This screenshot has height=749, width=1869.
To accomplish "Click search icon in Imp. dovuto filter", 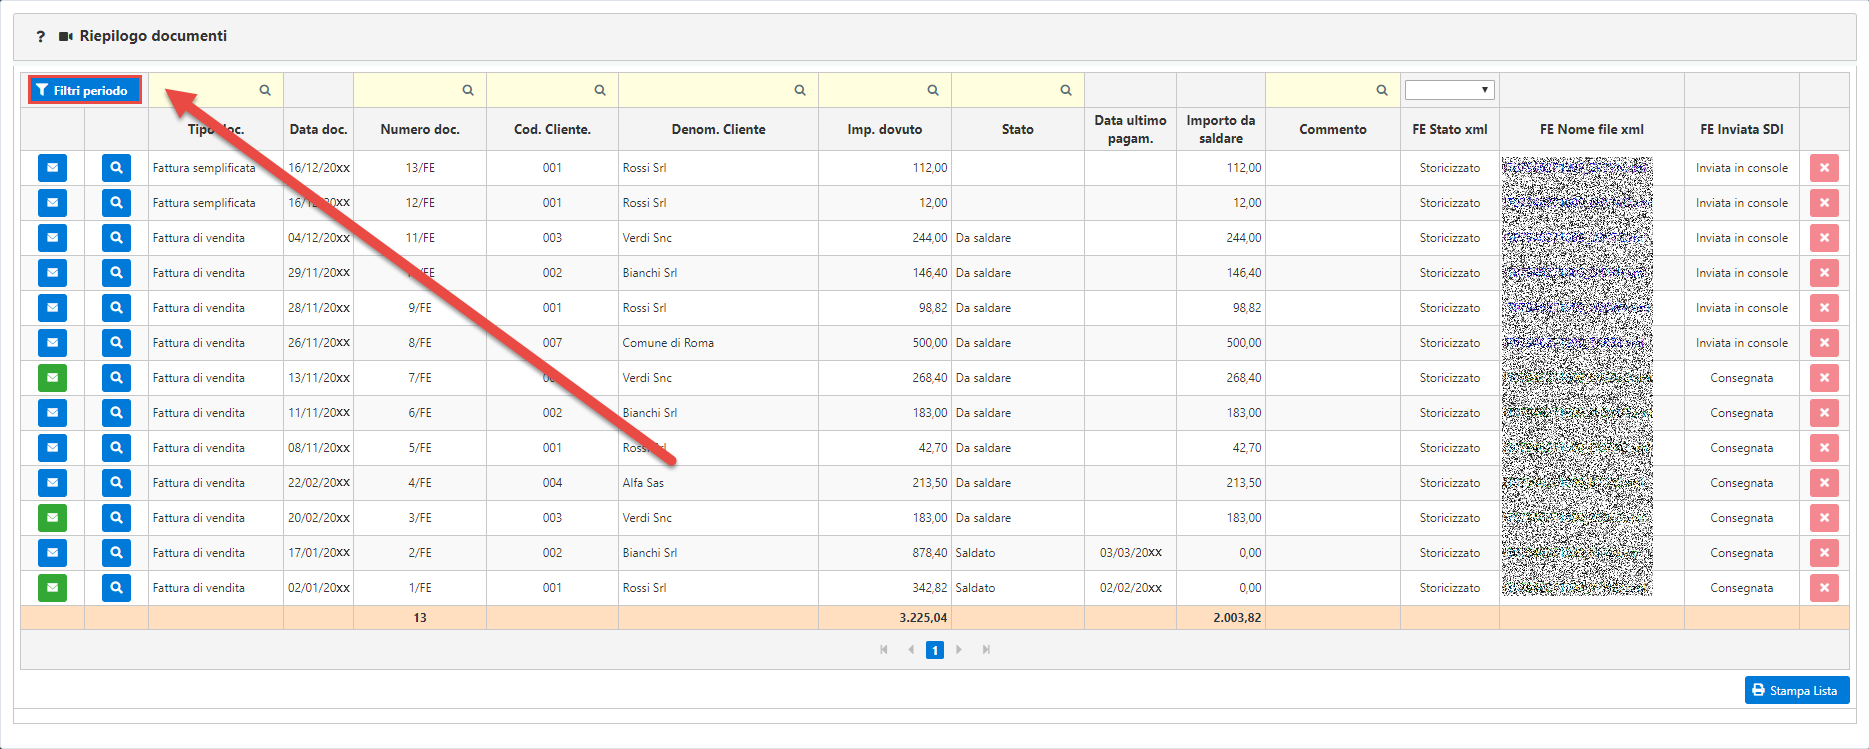I will click(933, 90).
